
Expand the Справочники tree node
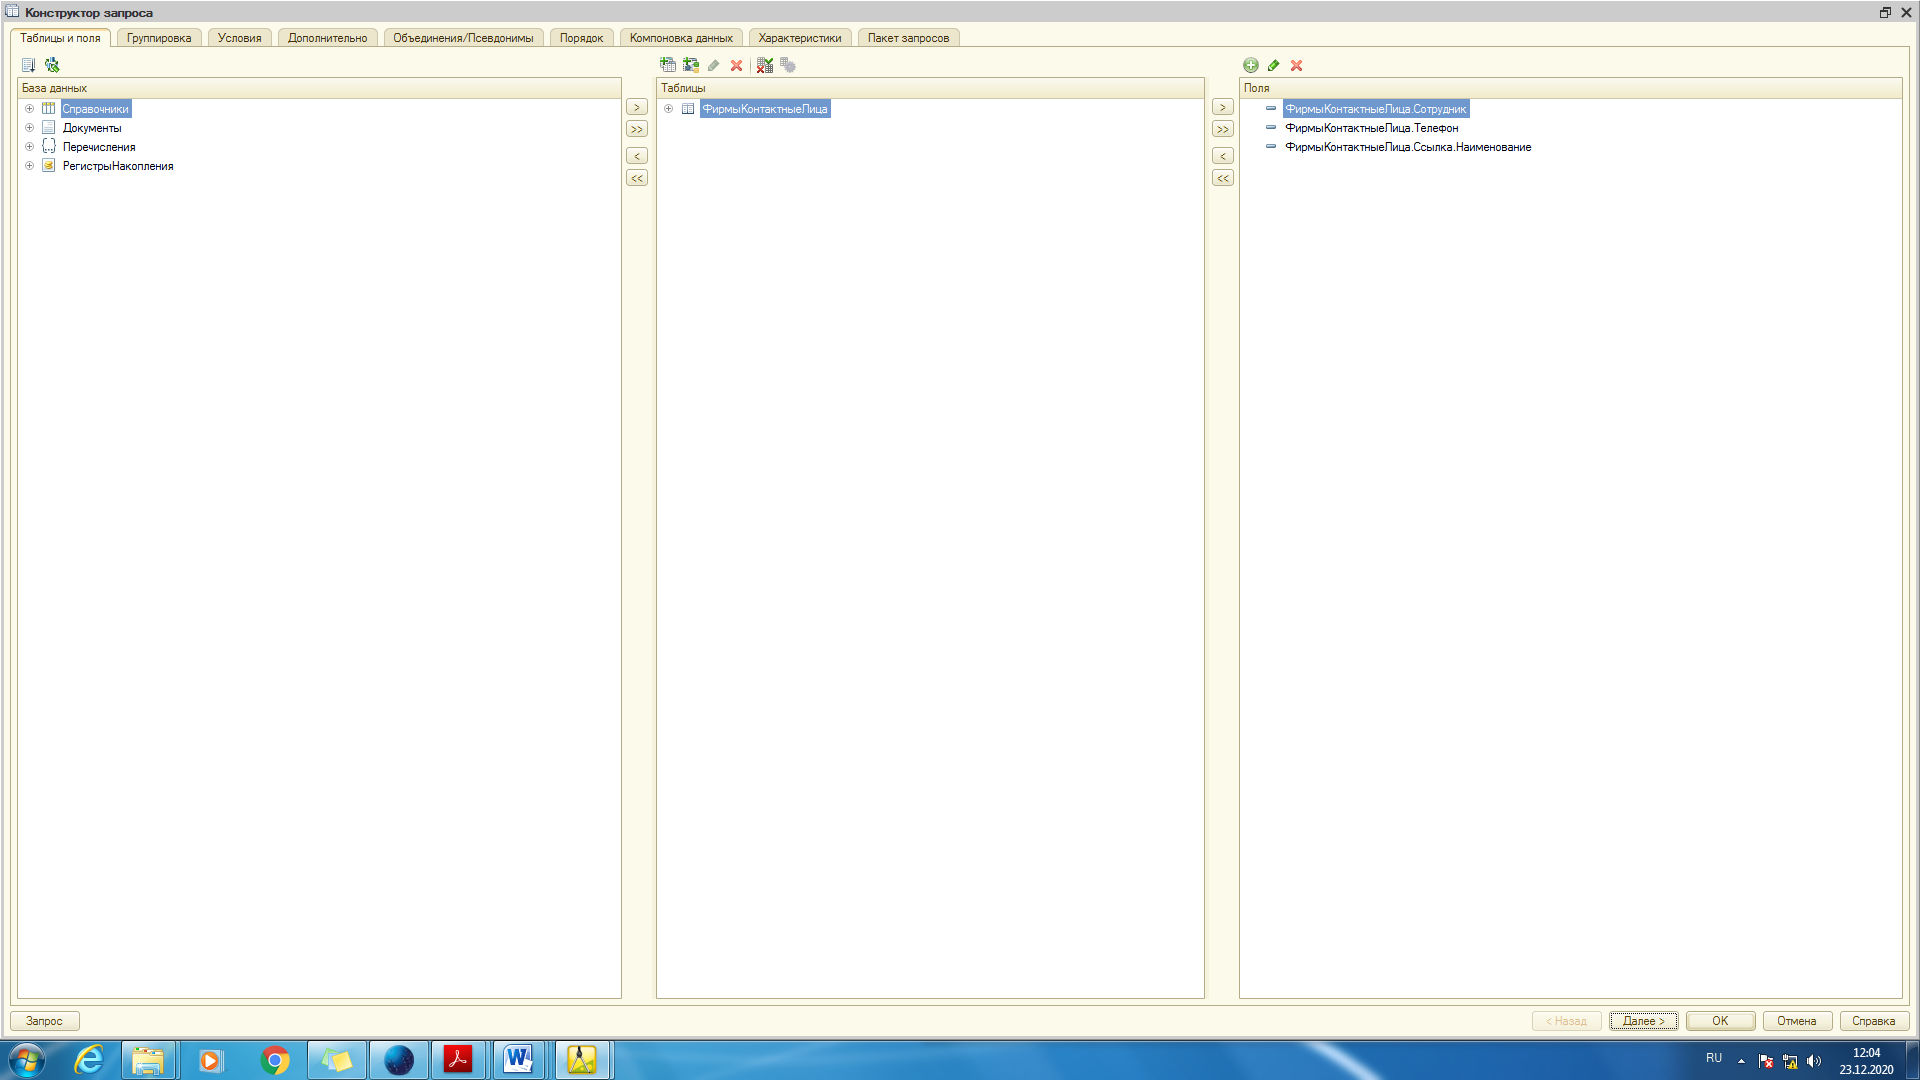[x=29, y=109]
